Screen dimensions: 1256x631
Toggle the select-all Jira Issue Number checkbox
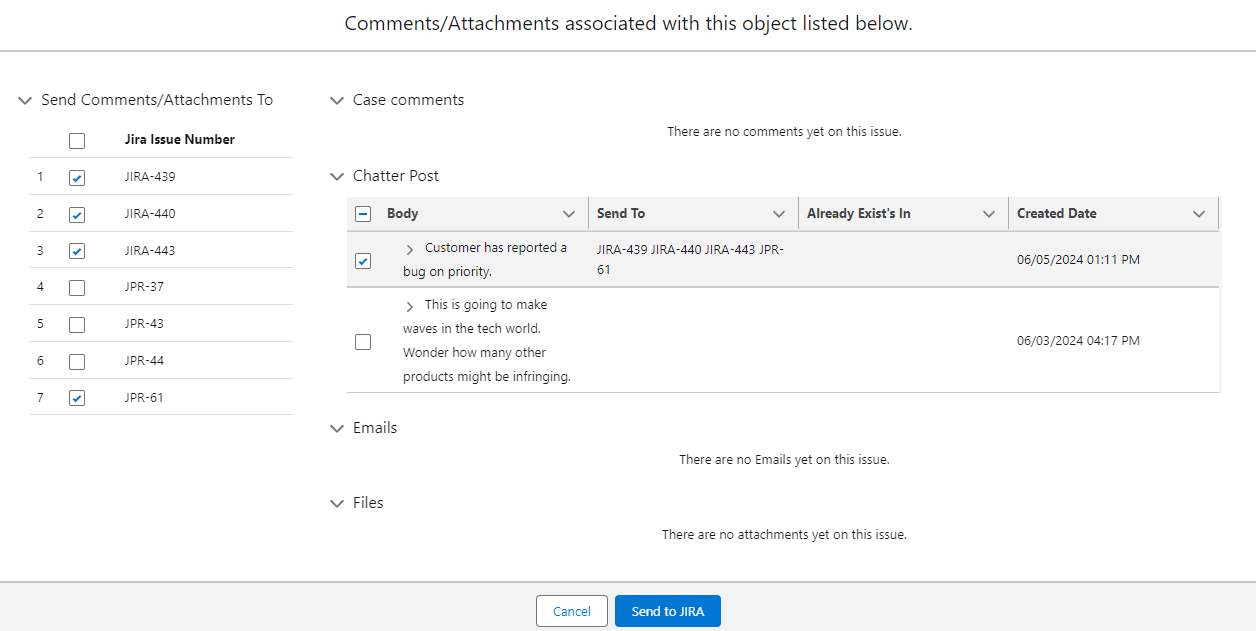pos(77,141)
